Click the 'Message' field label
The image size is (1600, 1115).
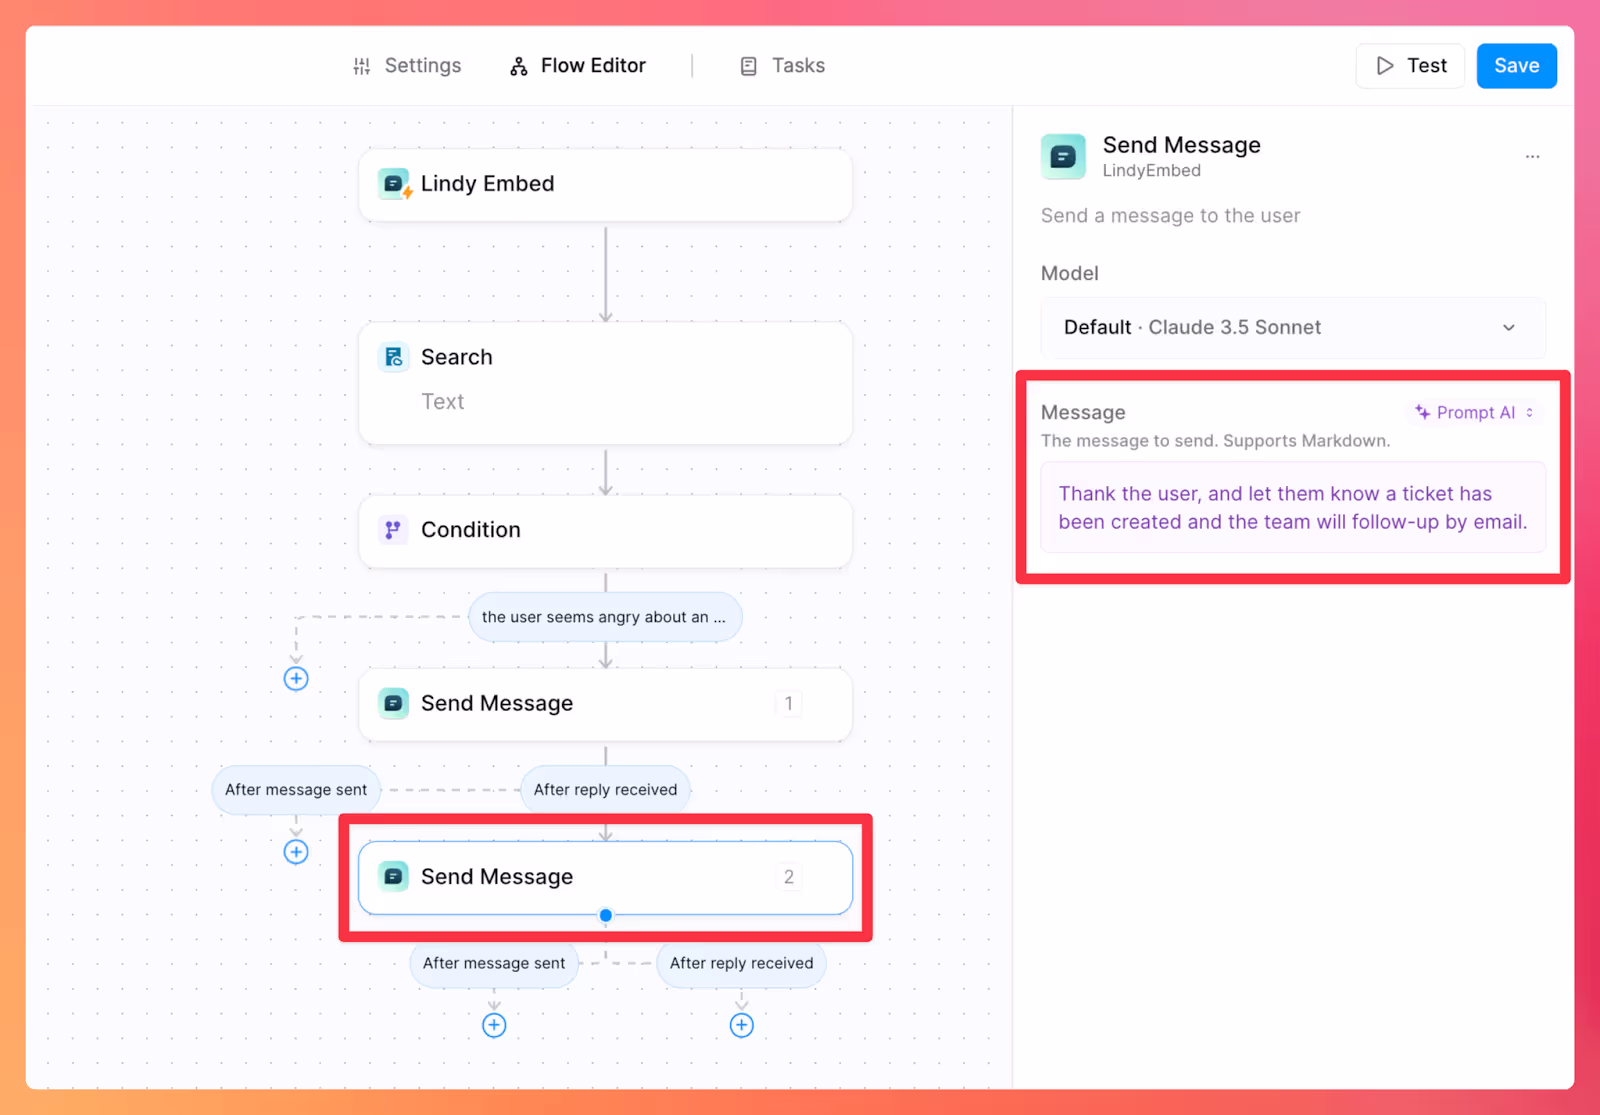coord(1083,413)
